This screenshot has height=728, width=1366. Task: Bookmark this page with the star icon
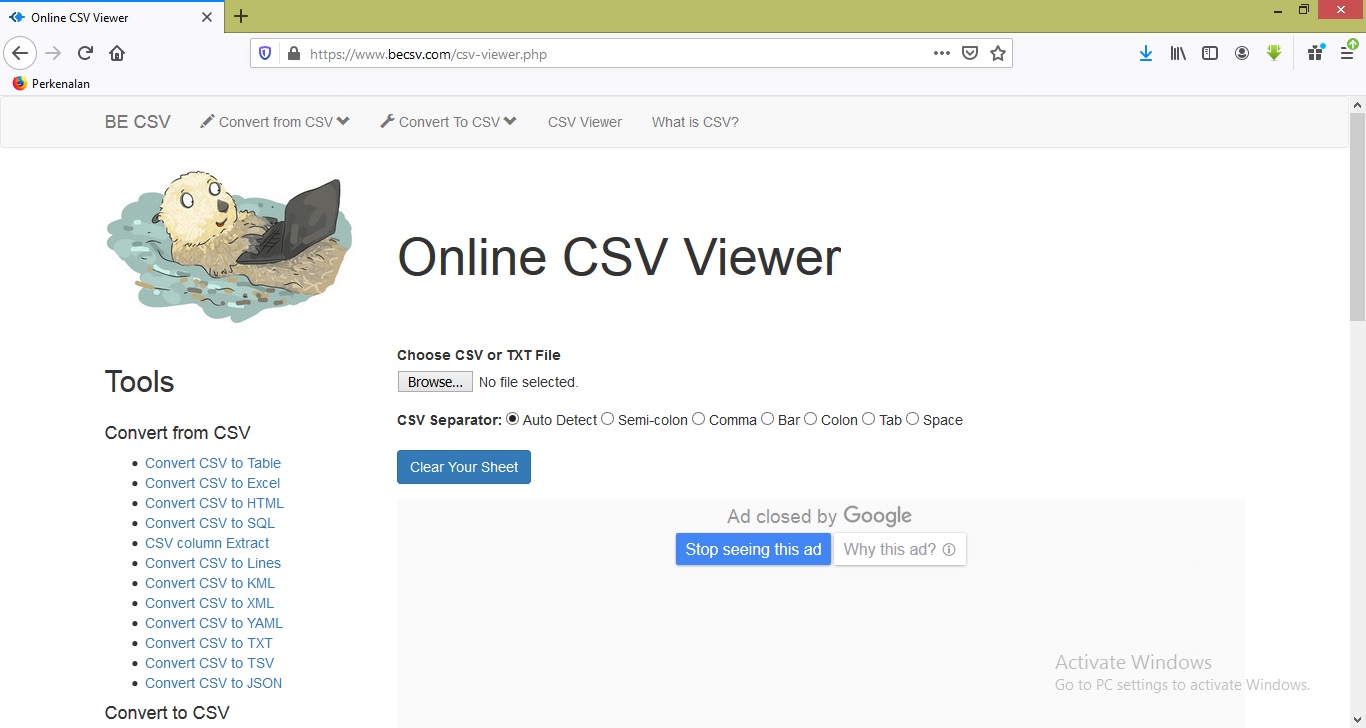[x=997, y=53]
